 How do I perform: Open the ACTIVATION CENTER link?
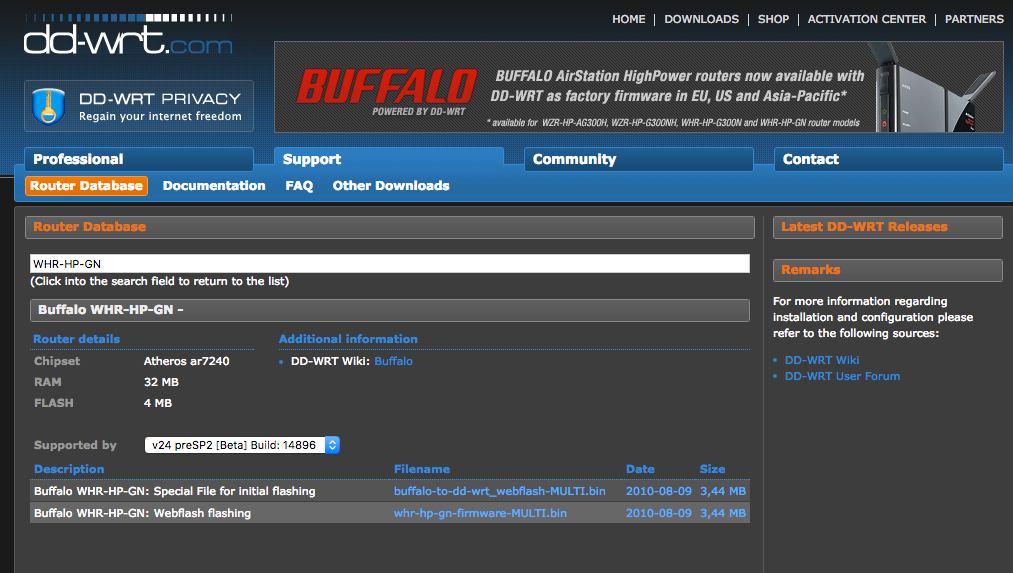[866, 19]
